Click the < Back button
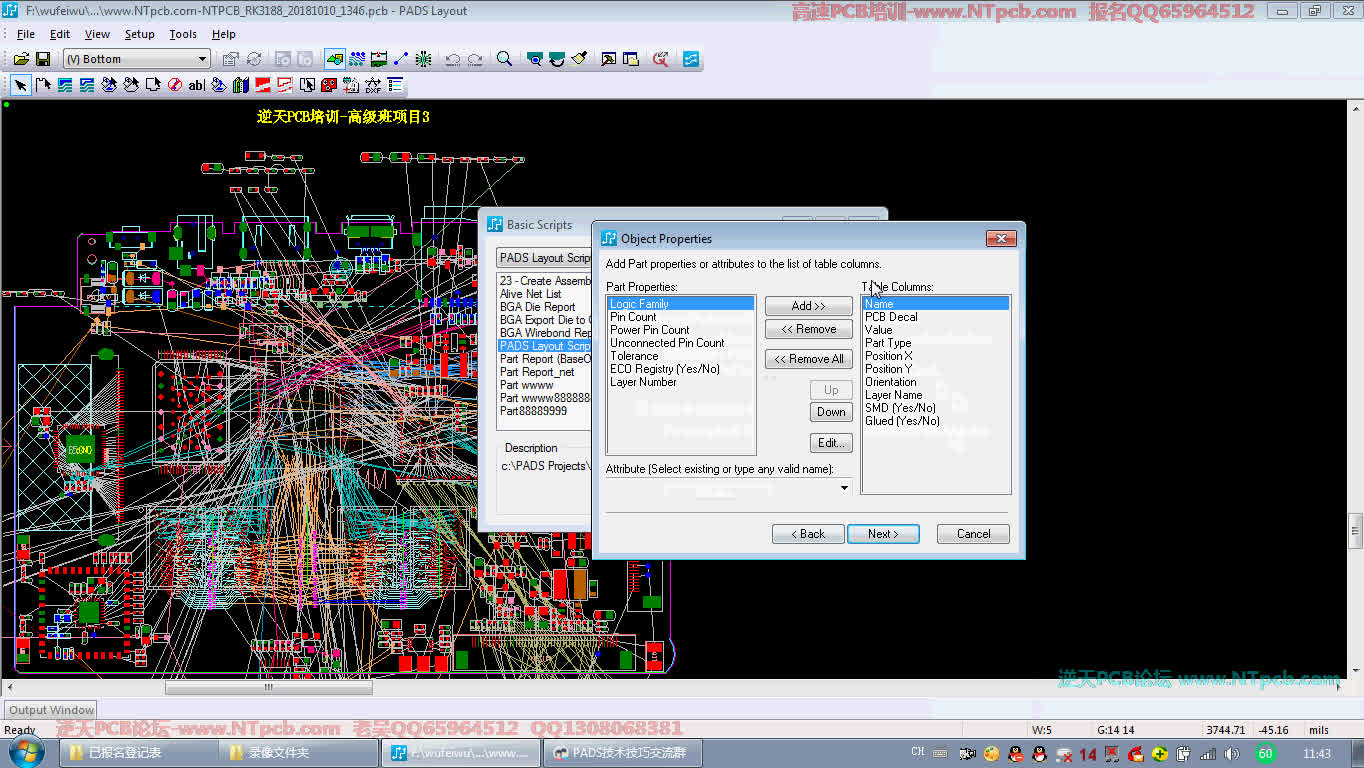 808,534
